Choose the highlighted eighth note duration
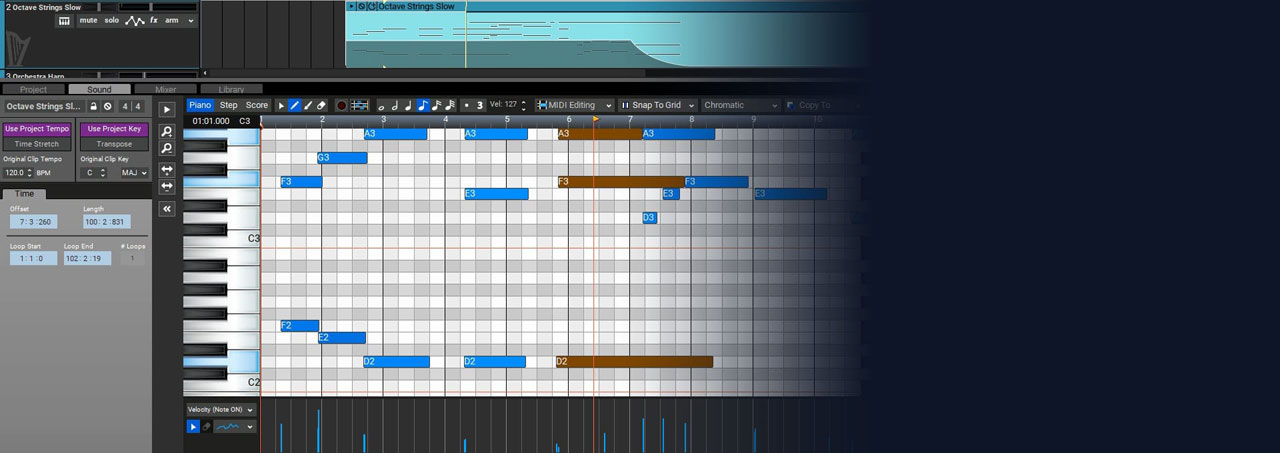The image size is (1280, 453). click(x=423, y=105)
